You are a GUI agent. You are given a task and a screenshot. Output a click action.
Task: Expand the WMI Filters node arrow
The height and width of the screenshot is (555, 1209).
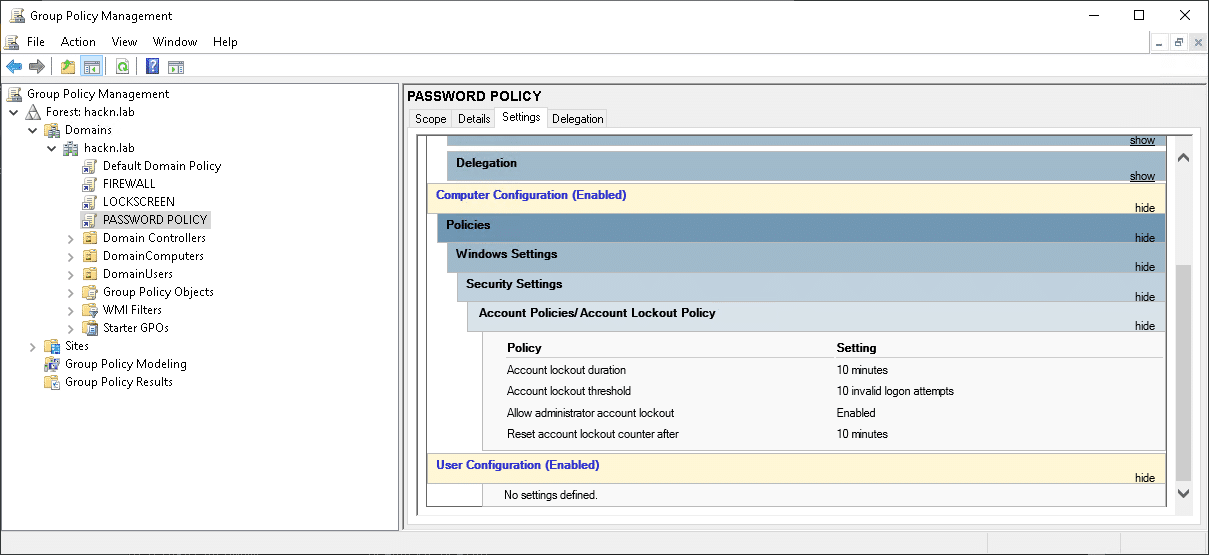pyautogui.click(x=71, y=310)
